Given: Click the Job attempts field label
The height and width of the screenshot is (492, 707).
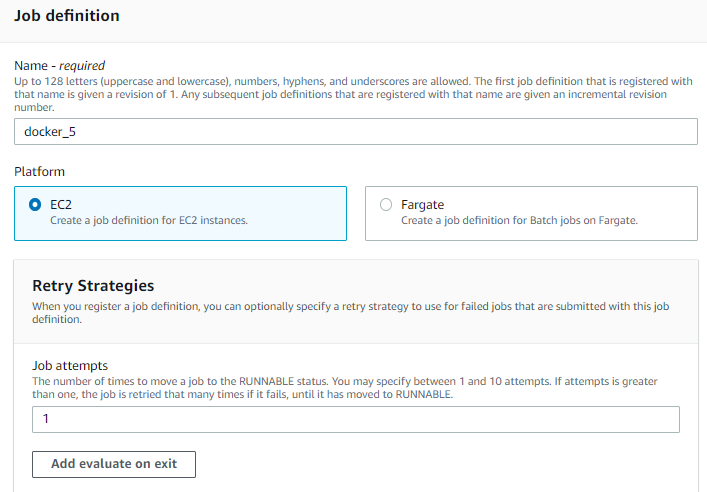Looking at the screenshot, I should click(70, 365).
